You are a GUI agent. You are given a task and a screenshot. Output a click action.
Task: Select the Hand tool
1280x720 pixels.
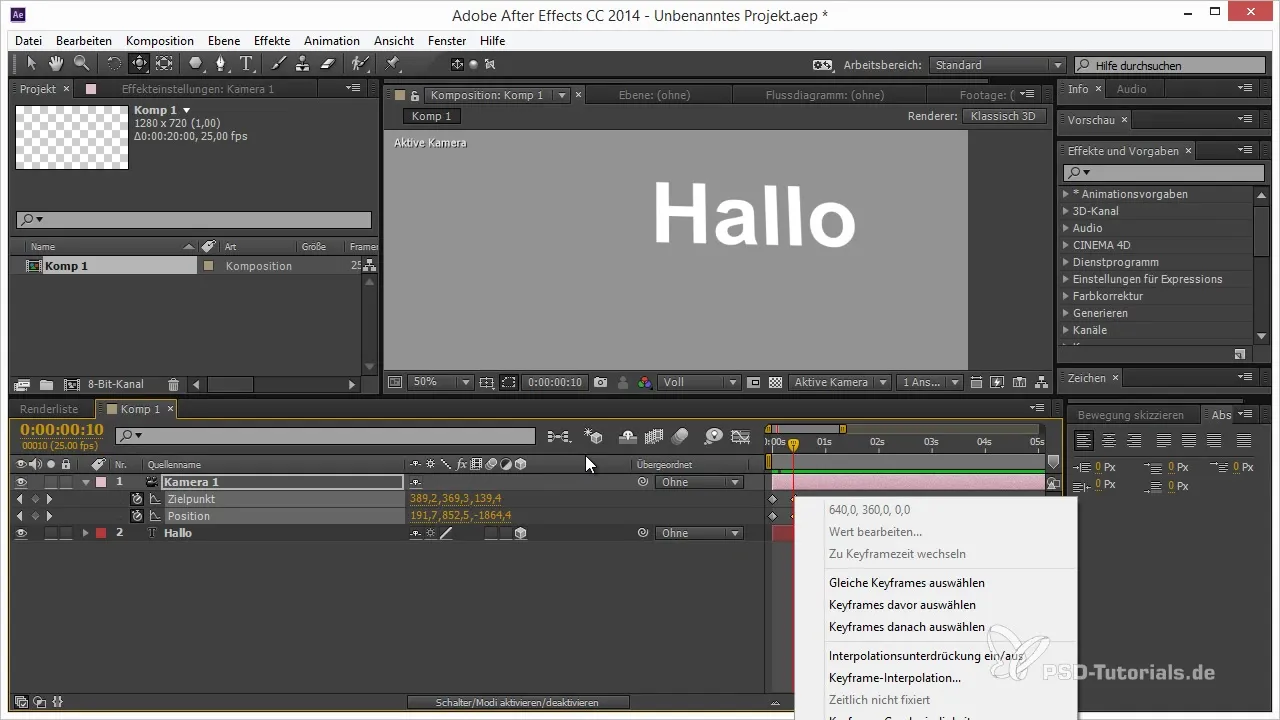pyautogui.click(x=55, y=63)
